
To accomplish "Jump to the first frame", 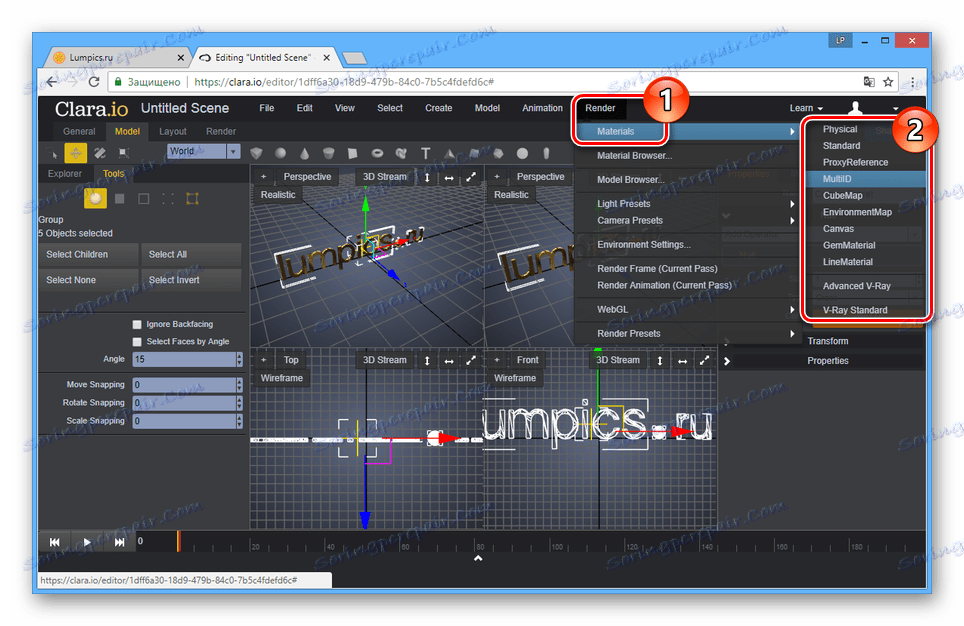I will (x=54, y=542).
